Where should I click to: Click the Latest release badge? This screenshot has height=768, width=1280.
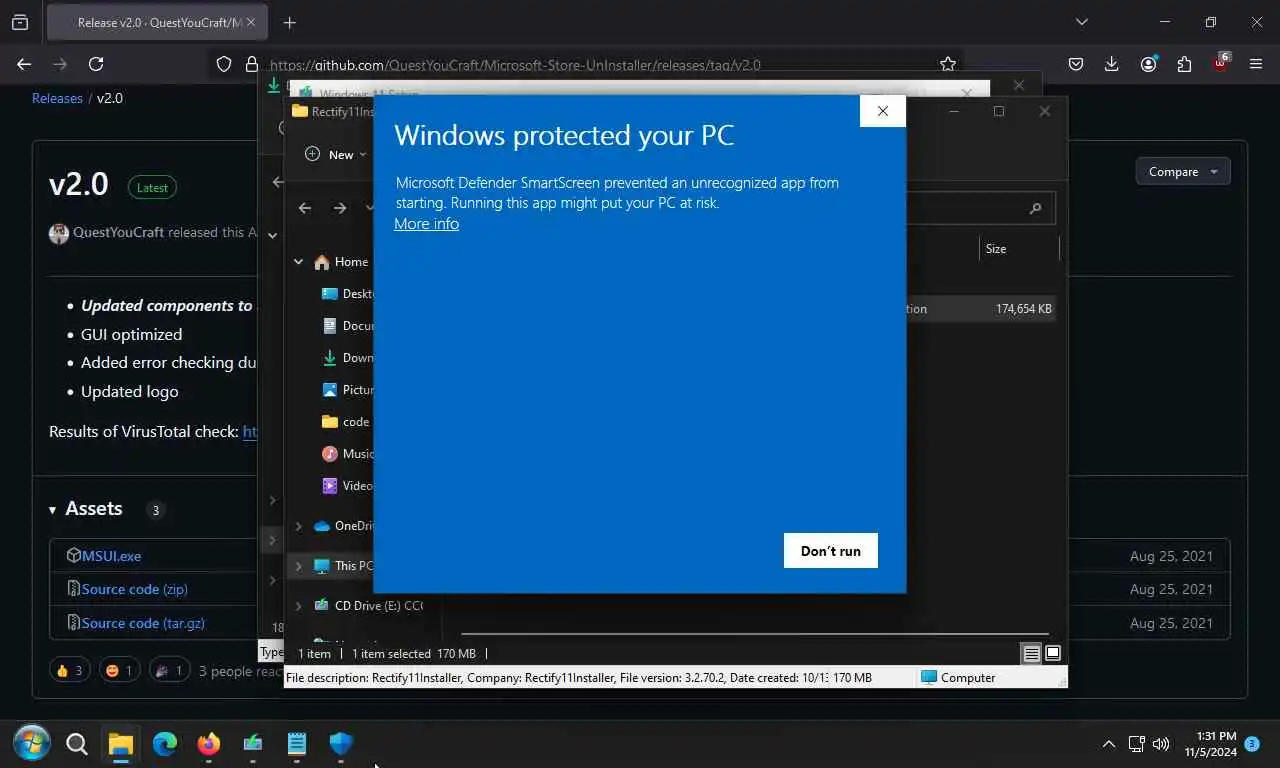152,187
